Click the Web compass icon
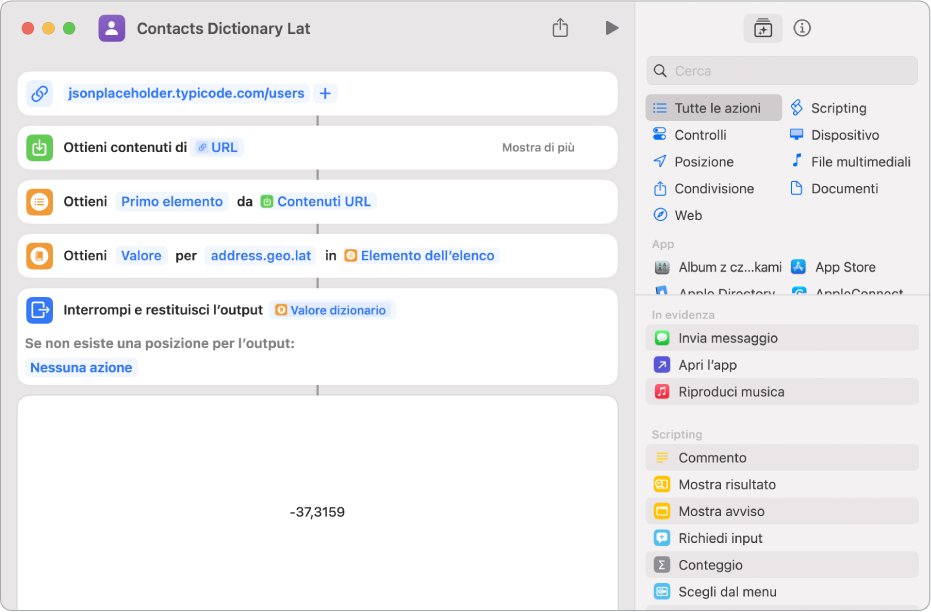Image resolution: width=931 pixels, height=612 pixels. click(660, 214)
